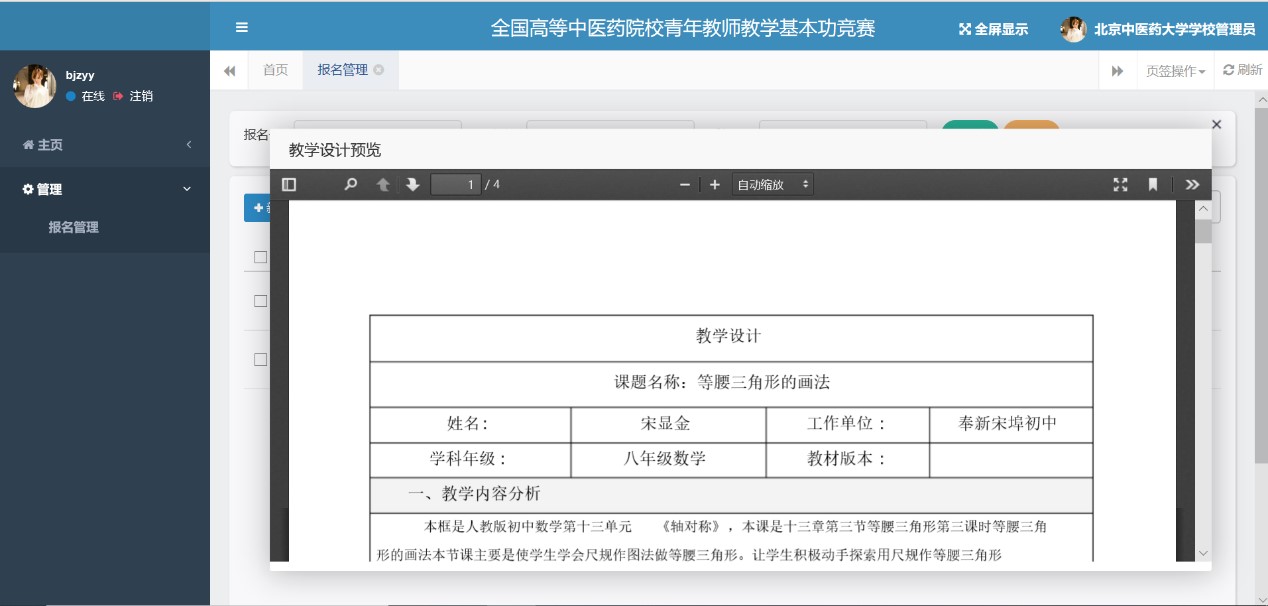Select the 首页 tab
The image size is (1268, 606).
[x=275, y=70]
